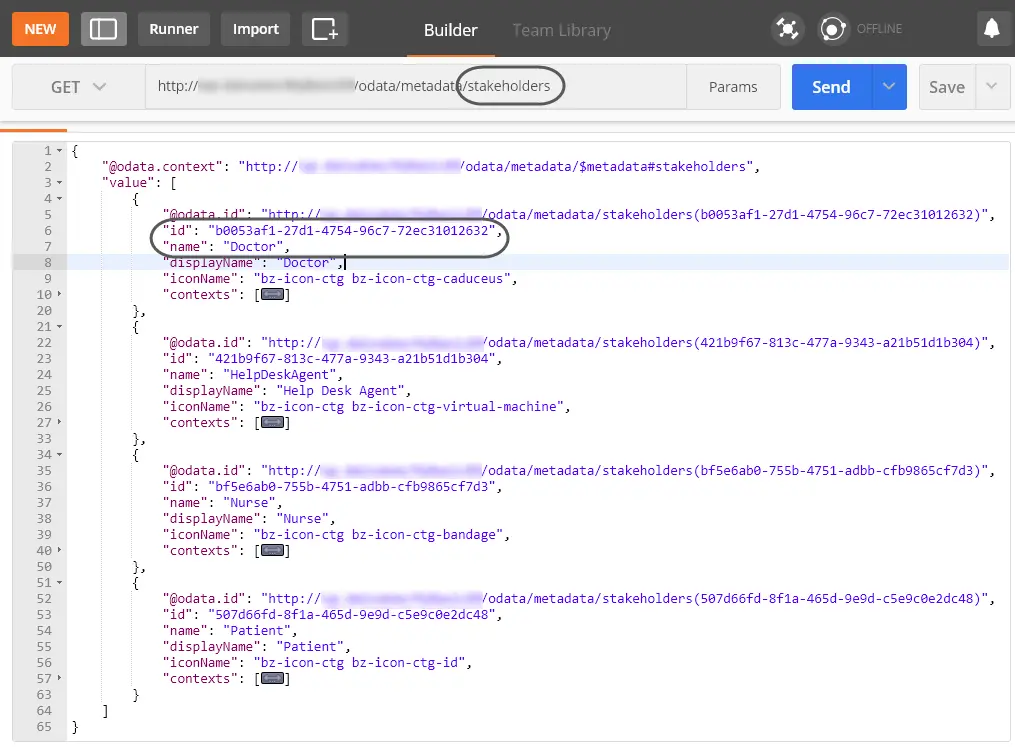This screenshot has width=1015, height=747.
Task: Click the OFFLINE status label
Action: (879, 28)
